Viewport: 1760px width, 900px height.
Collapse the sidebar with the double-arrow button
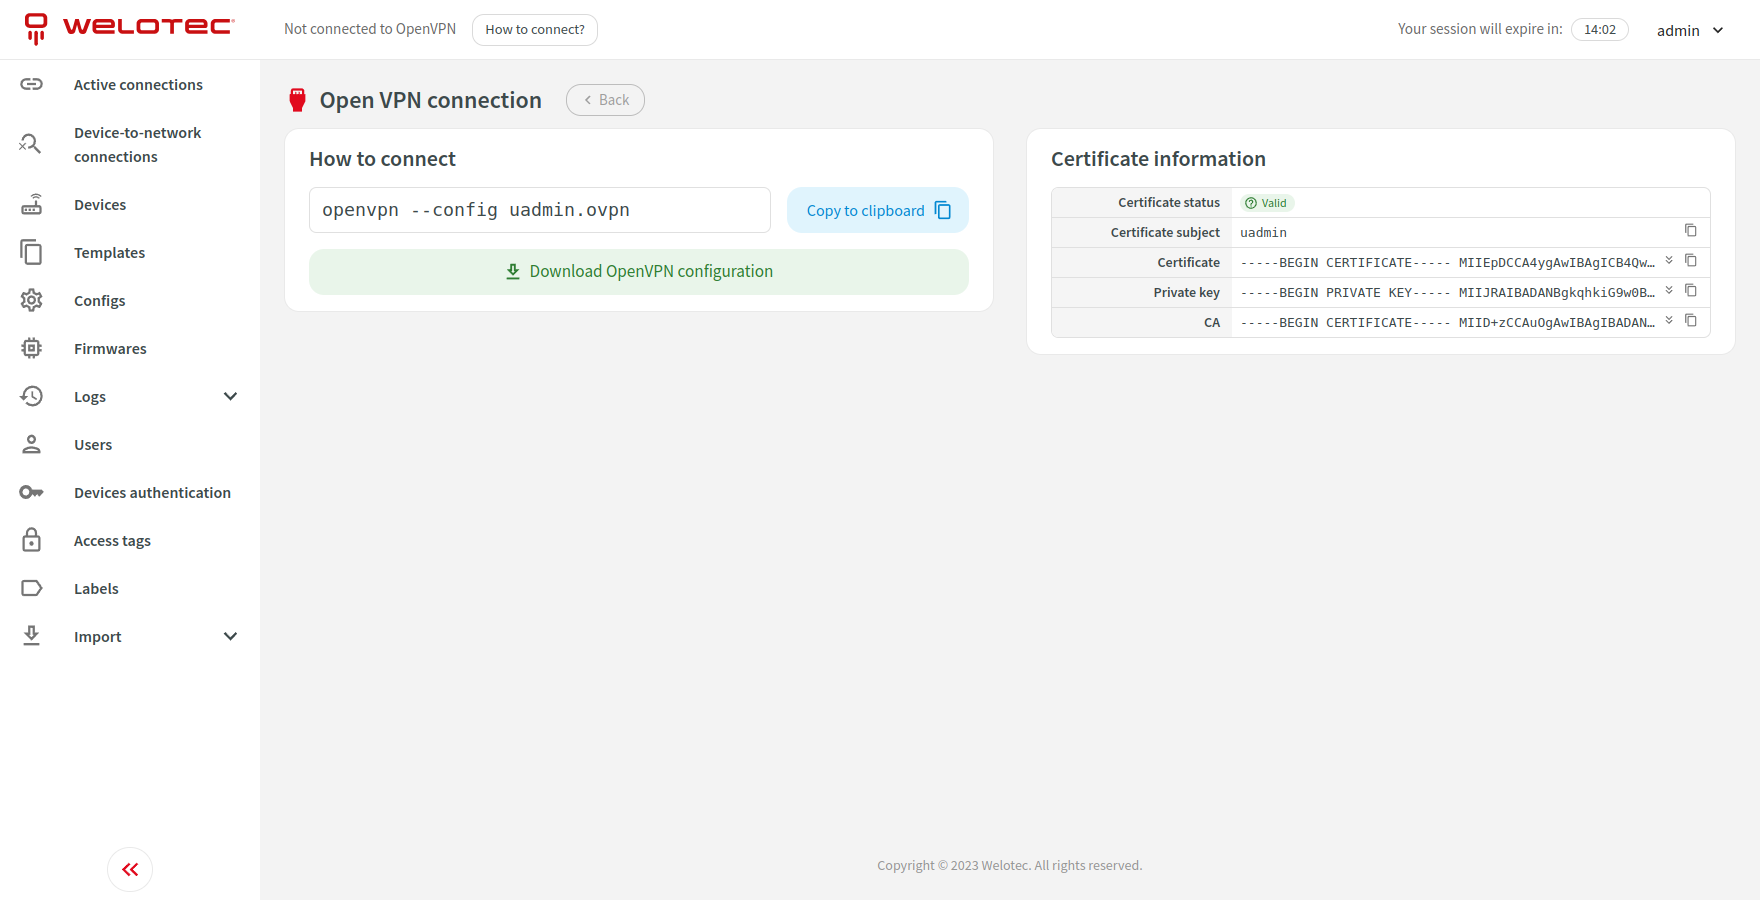point(129,869)
